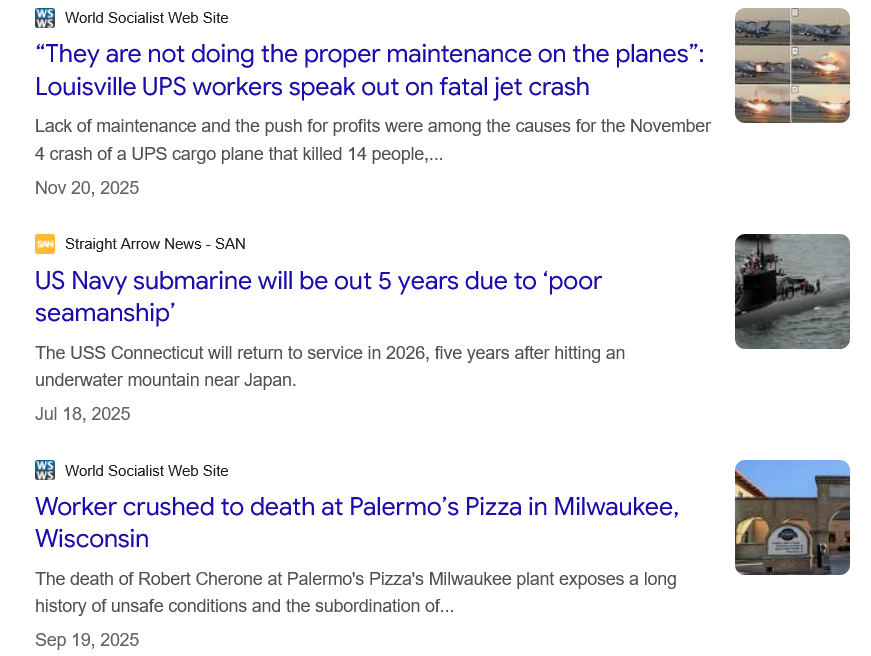Click the WSWS favicon next to the Palermo's Pizza story
This screenshot has width=871, height=656.
coord(45,470)
